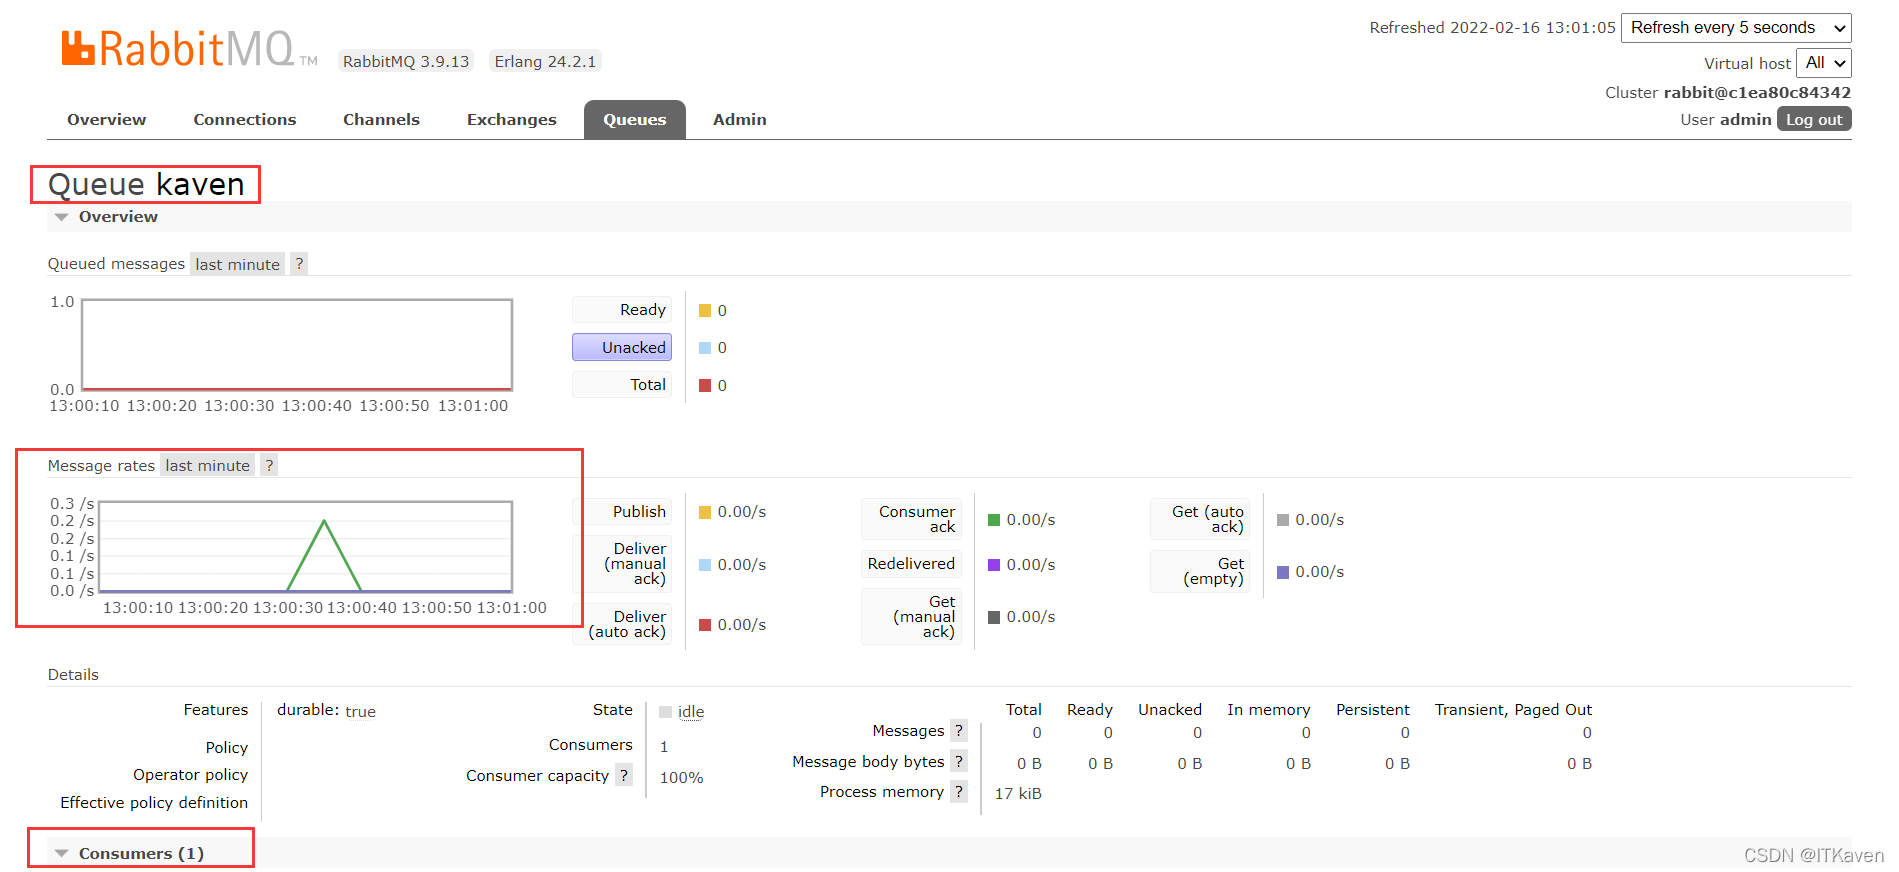This screenshot has width=1899, height=872.
Task: Click the Details section heading
Action: [x=73, y=675]
